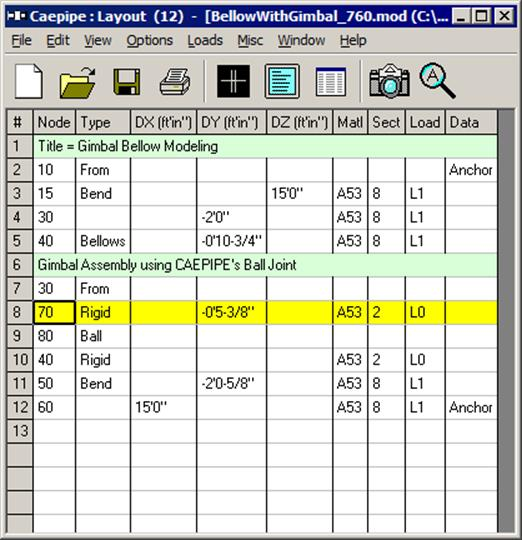Click the magnifier zoom icon
The width and height of the screenshot is (522, 540).
tap(438, 81)
